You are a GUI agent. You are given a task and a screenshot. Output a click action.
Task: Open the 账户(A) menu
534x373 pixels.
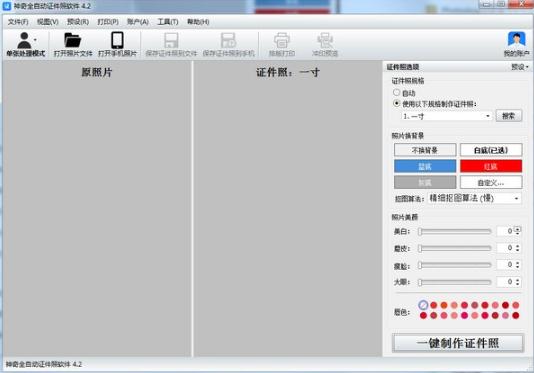(x=138, y=22)
